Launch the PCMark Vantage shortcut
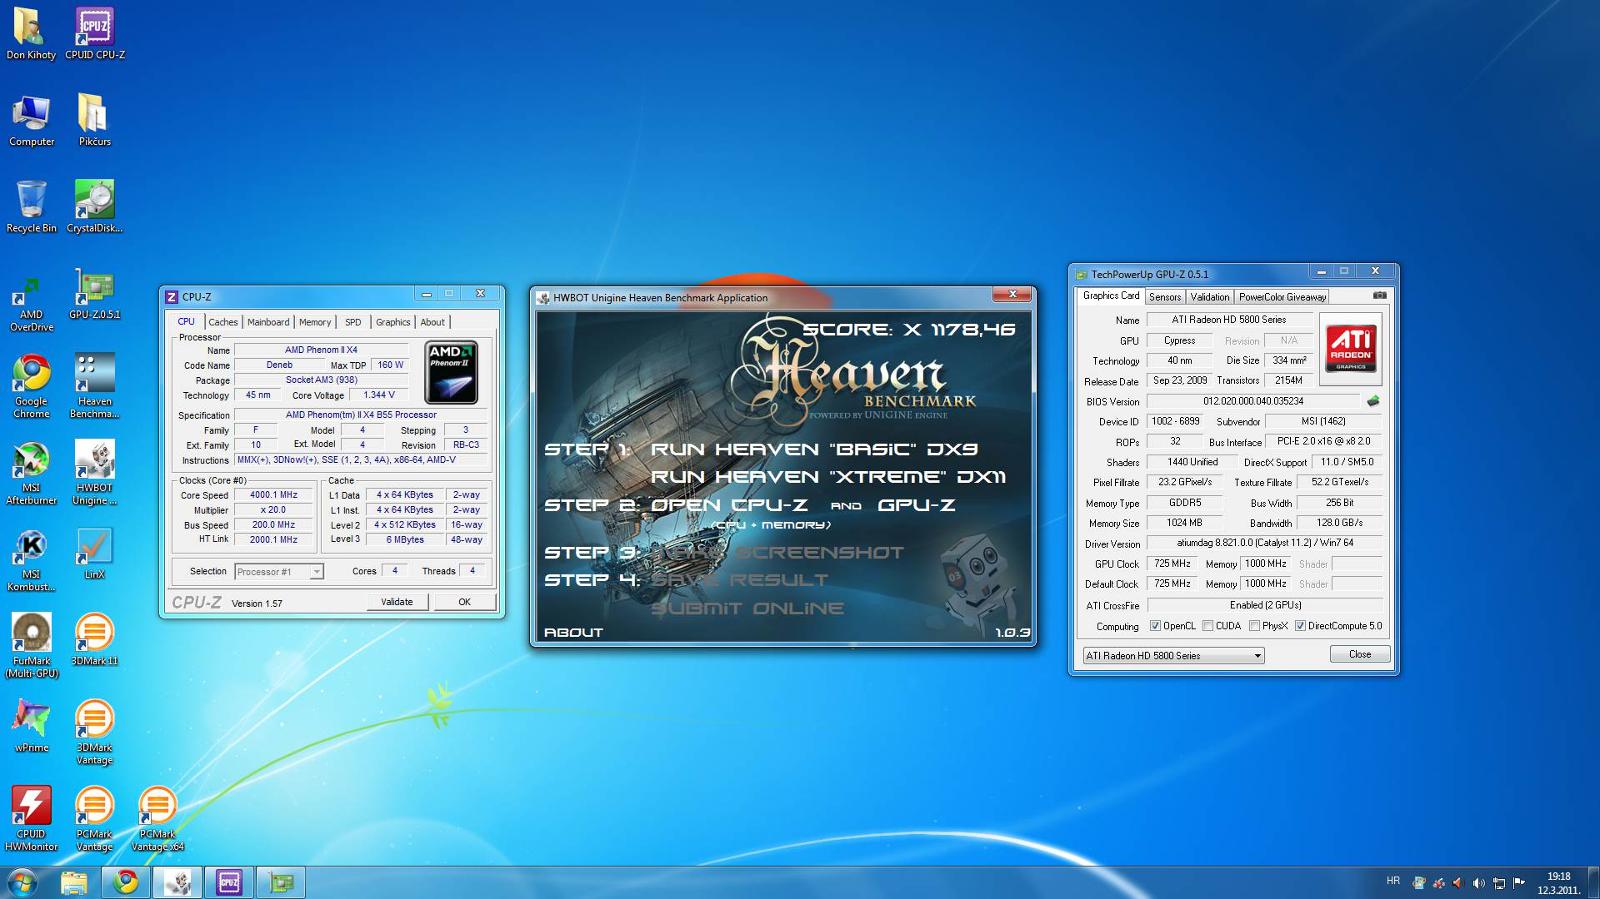The width and height of the screenshot is (1600, 899). point(95,819)
